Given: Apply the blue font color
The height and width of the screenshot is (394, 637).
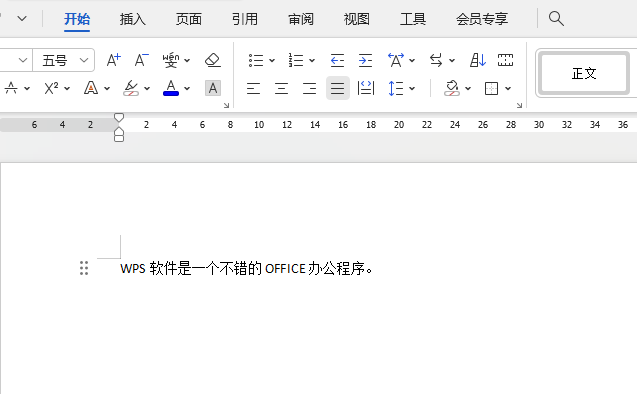Looking at the screenshot, I should [x=171, y=88].
